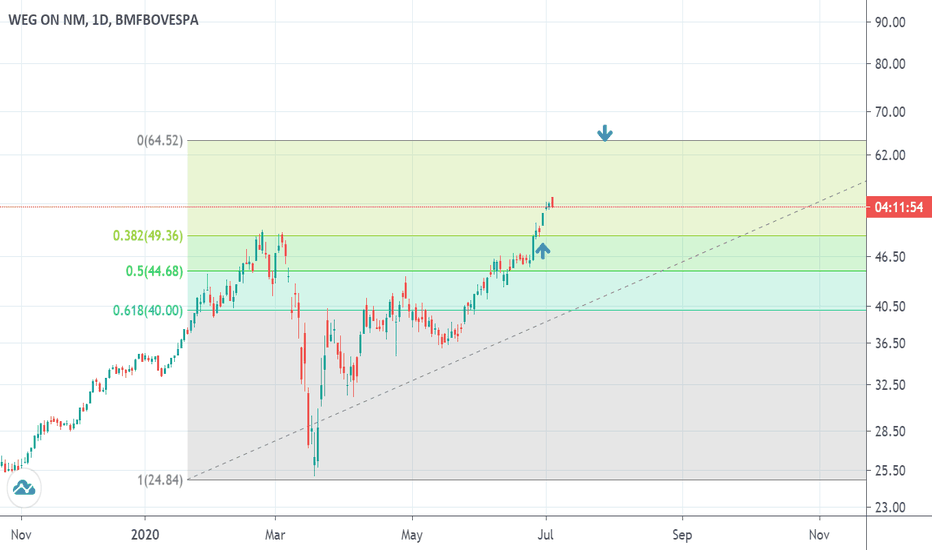Click the red countdown label 04:11:54
Viewport: 932px width, 550px height.
899,207
